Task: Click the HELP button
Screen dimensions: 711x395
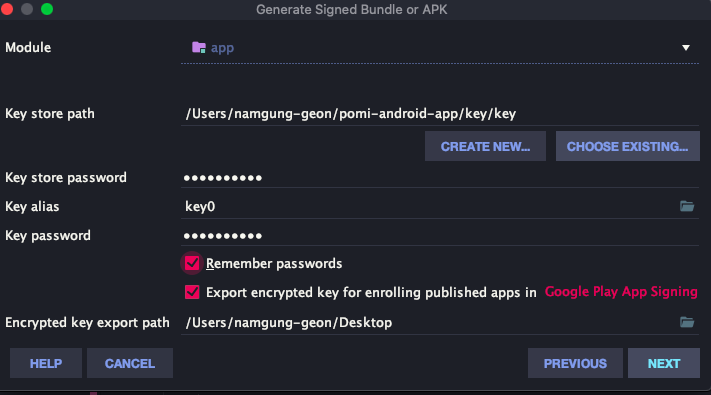Action: click(x=46, y=363)
